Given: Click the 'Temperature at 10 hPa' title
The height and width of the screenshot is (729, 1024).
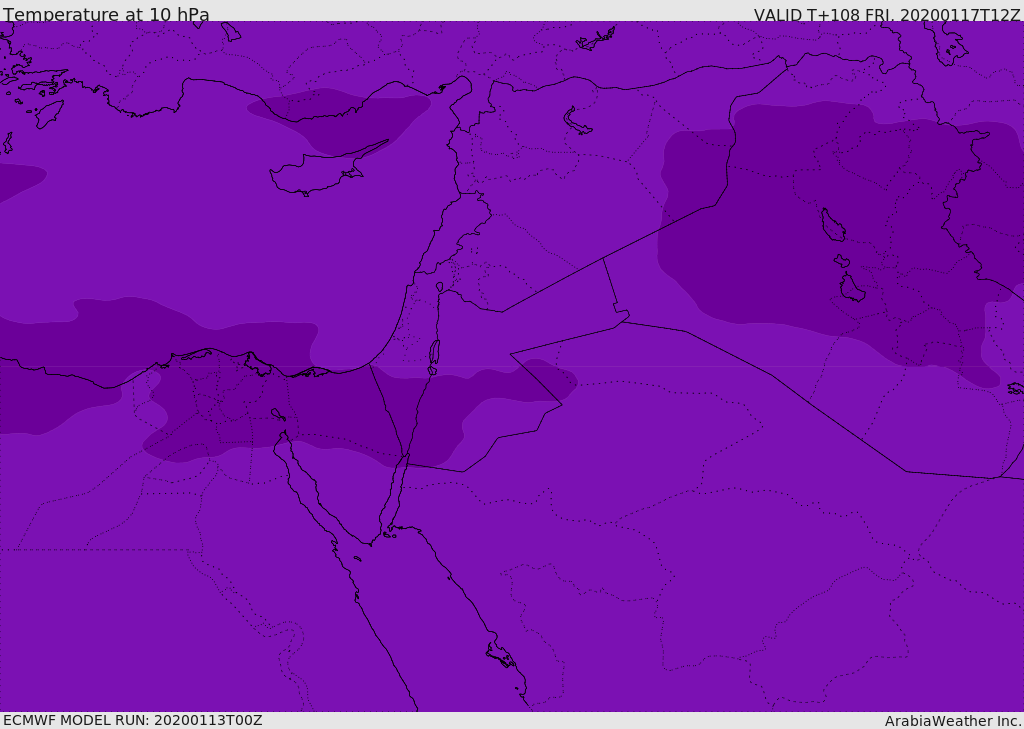Looking at the screenshot, I should tap(106, 15).
